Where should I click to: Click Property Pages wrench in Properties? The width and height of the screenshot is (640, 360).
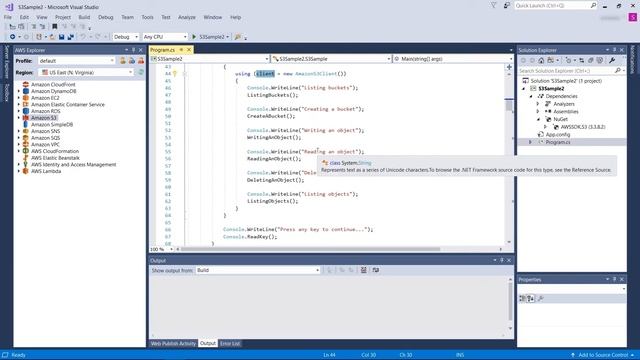541,299
